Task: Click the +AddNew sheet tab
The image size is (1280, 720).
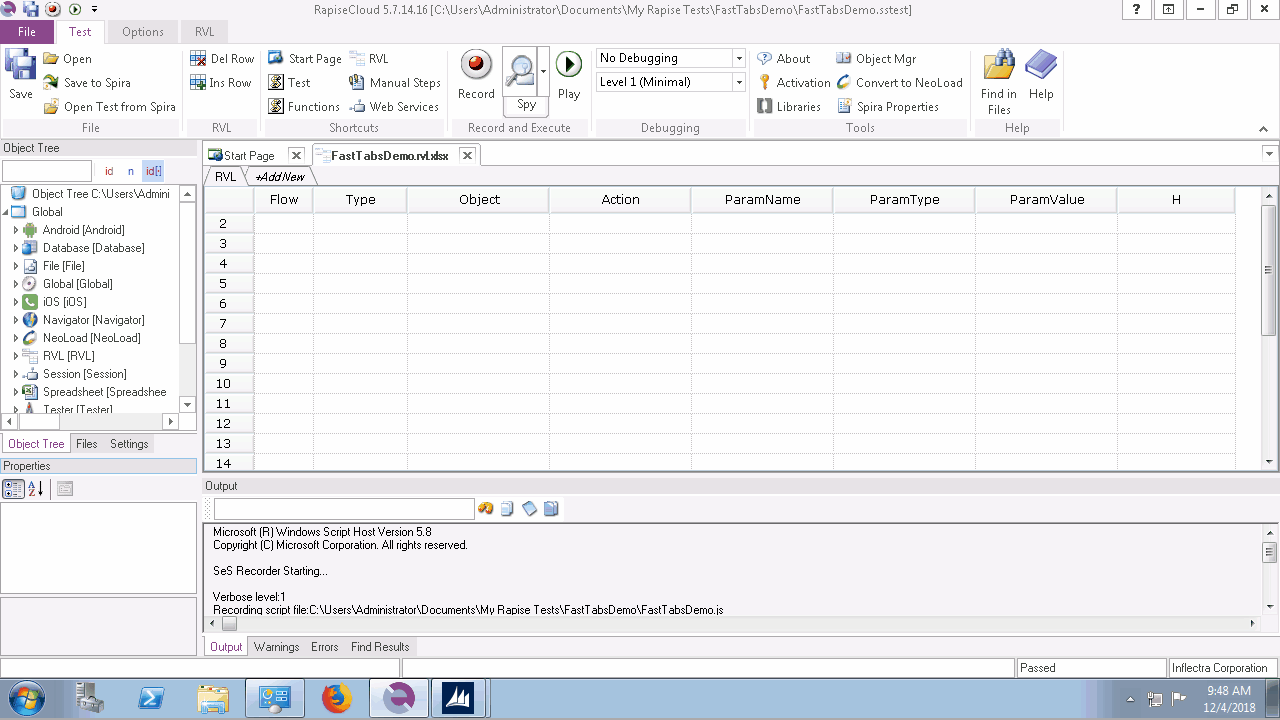Action: pyautogui.click(x=280, y=177)
